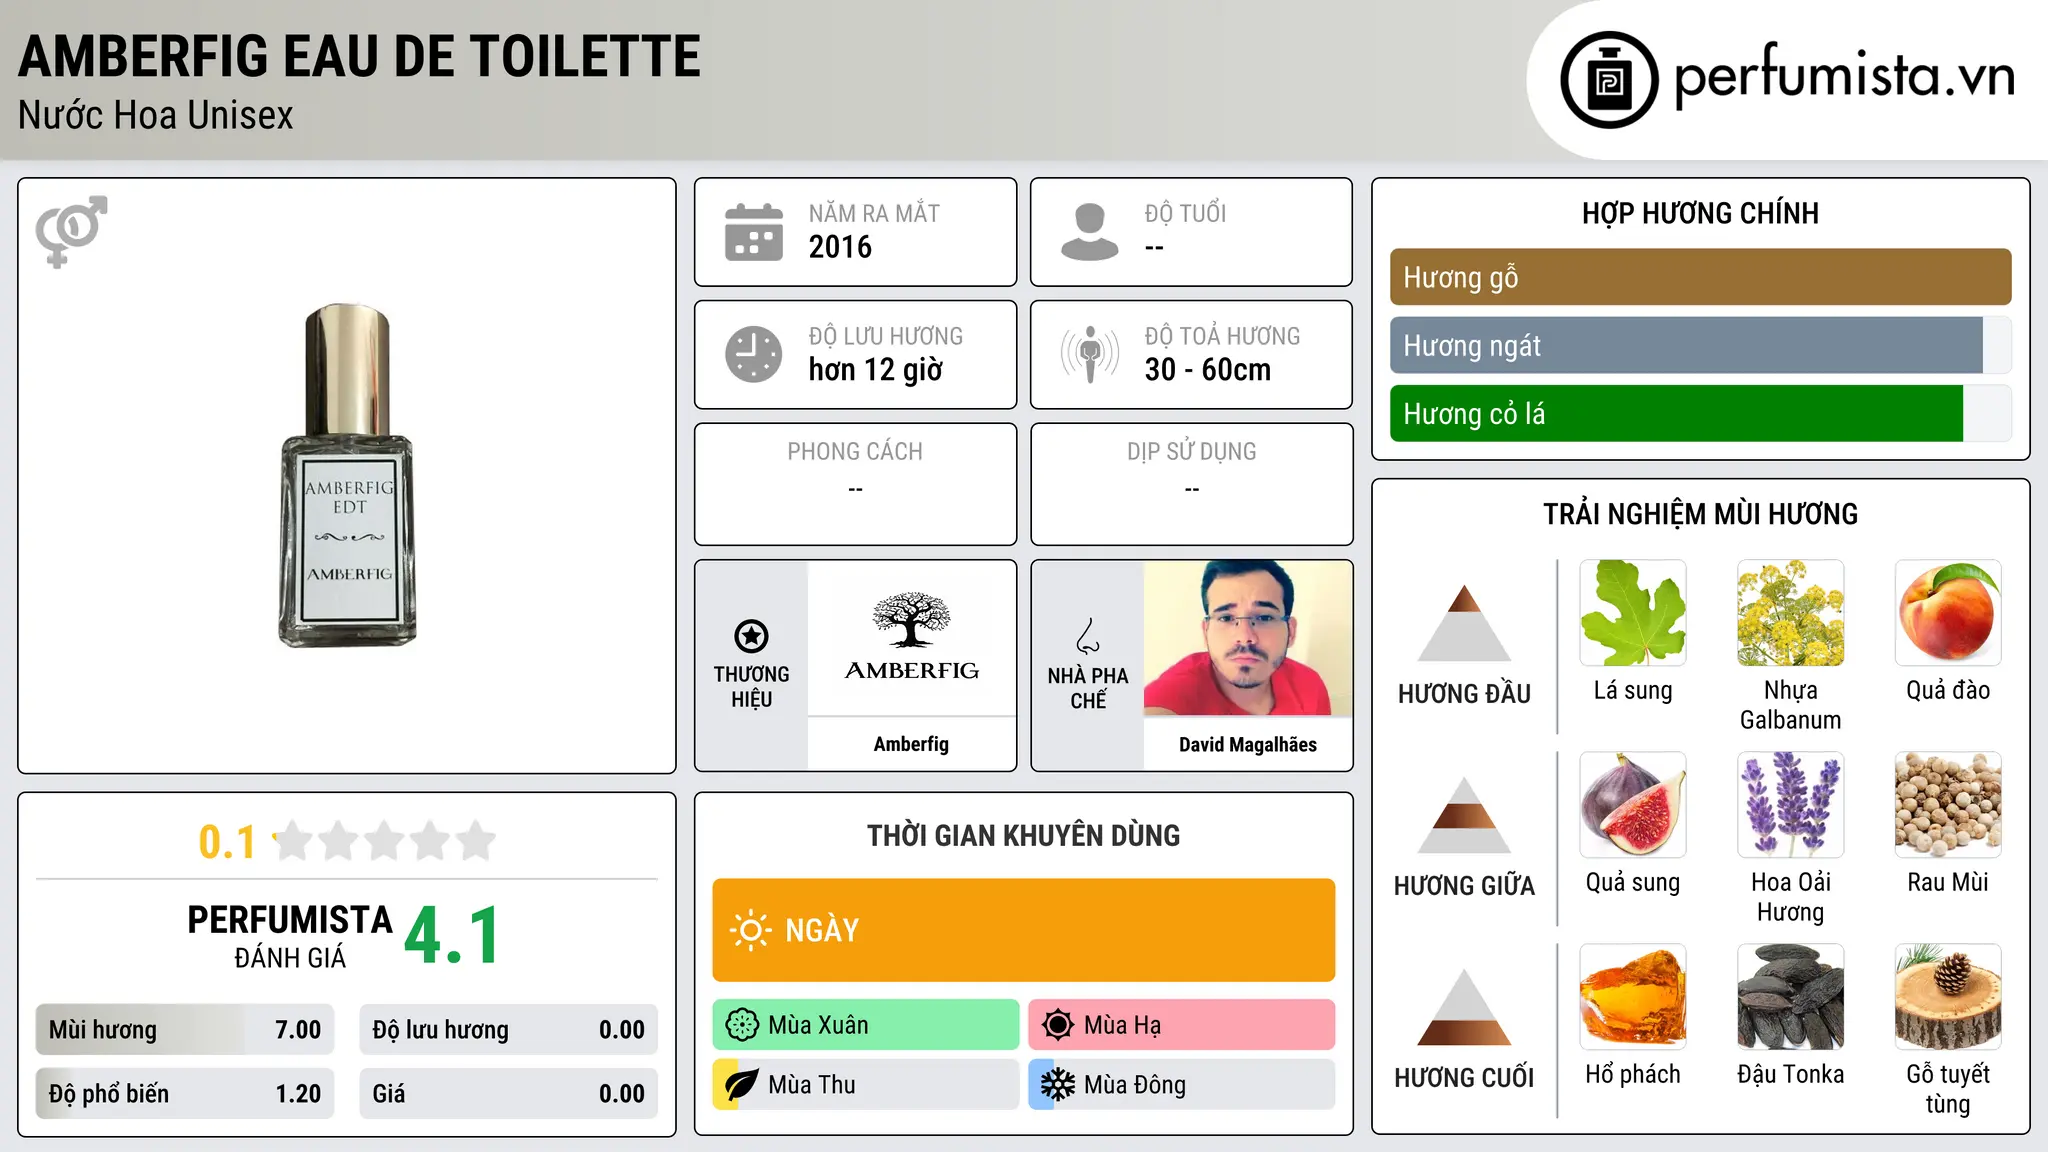Click the flower icon for Mùa Xuân
Image resolution: width=2048 pixels, height=1152 pixels.
pyautogui.click(x=742, y=1025)
